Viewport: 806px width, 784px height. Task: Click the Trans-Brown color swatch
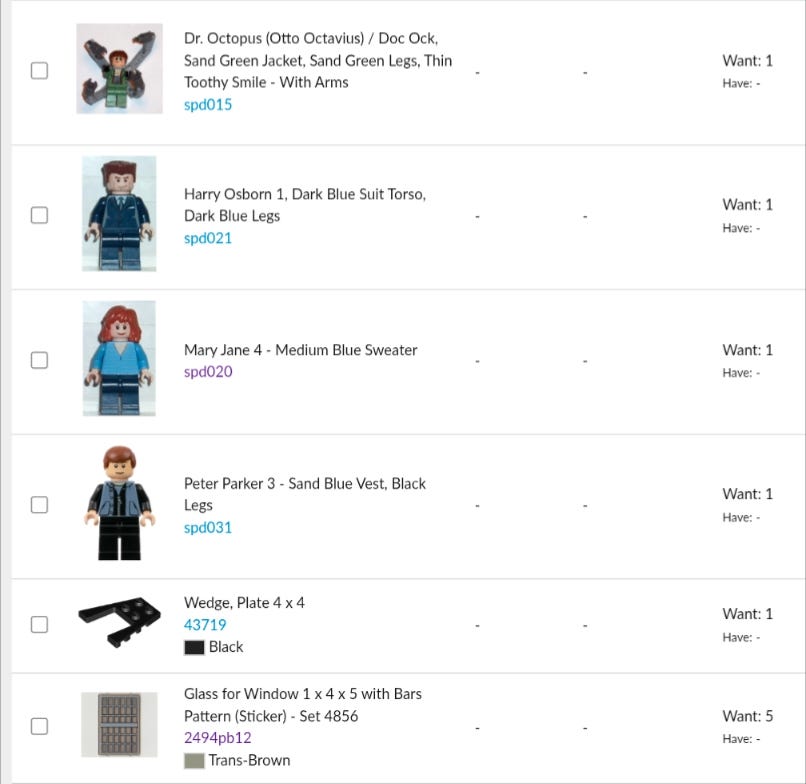pos(194,760)
